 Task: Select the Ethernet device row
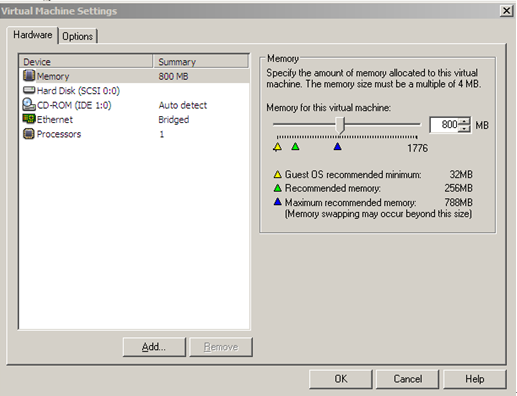pyautogui.click(x=134, y=119)
